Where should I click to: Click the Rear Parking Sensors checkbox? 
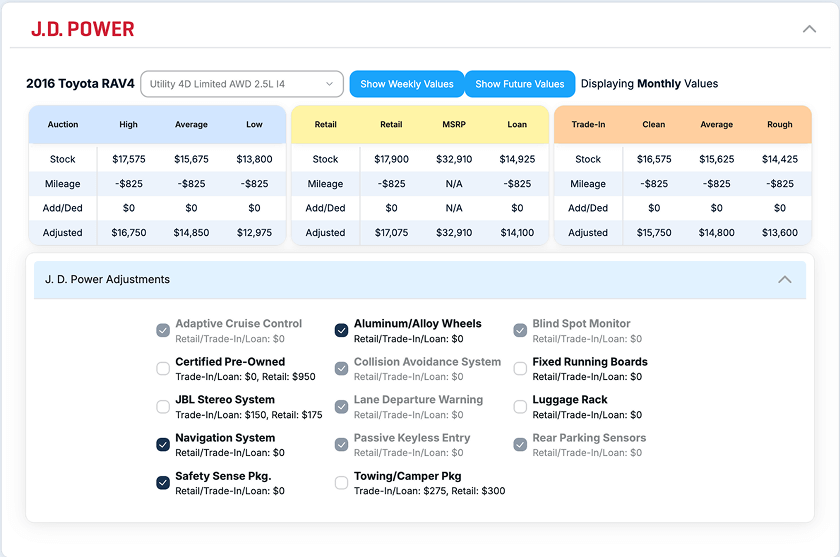coord(520,445)
